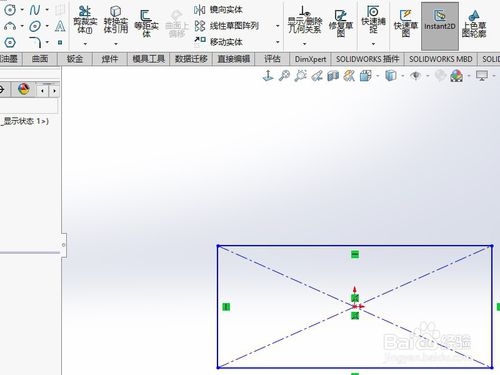Switch to the 模具工具 tab
Image resolution: width=500 pixels, height=375 pixels.
[x=149, y=59]
